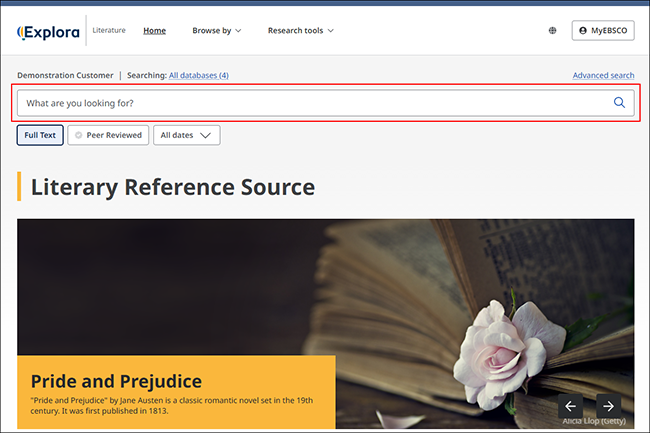This screenshot has height=433, width=650.
Task: Click the Explora logo
Action: pyautogui.click(x=48, y=32)
